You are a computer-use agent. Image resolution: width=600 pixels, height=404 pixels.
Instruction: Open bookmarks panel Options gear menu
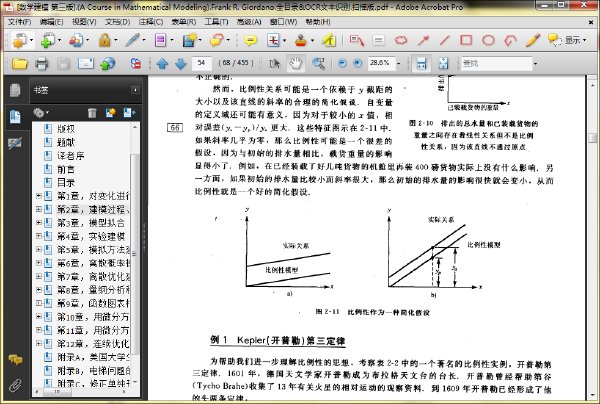coord(41,113)
